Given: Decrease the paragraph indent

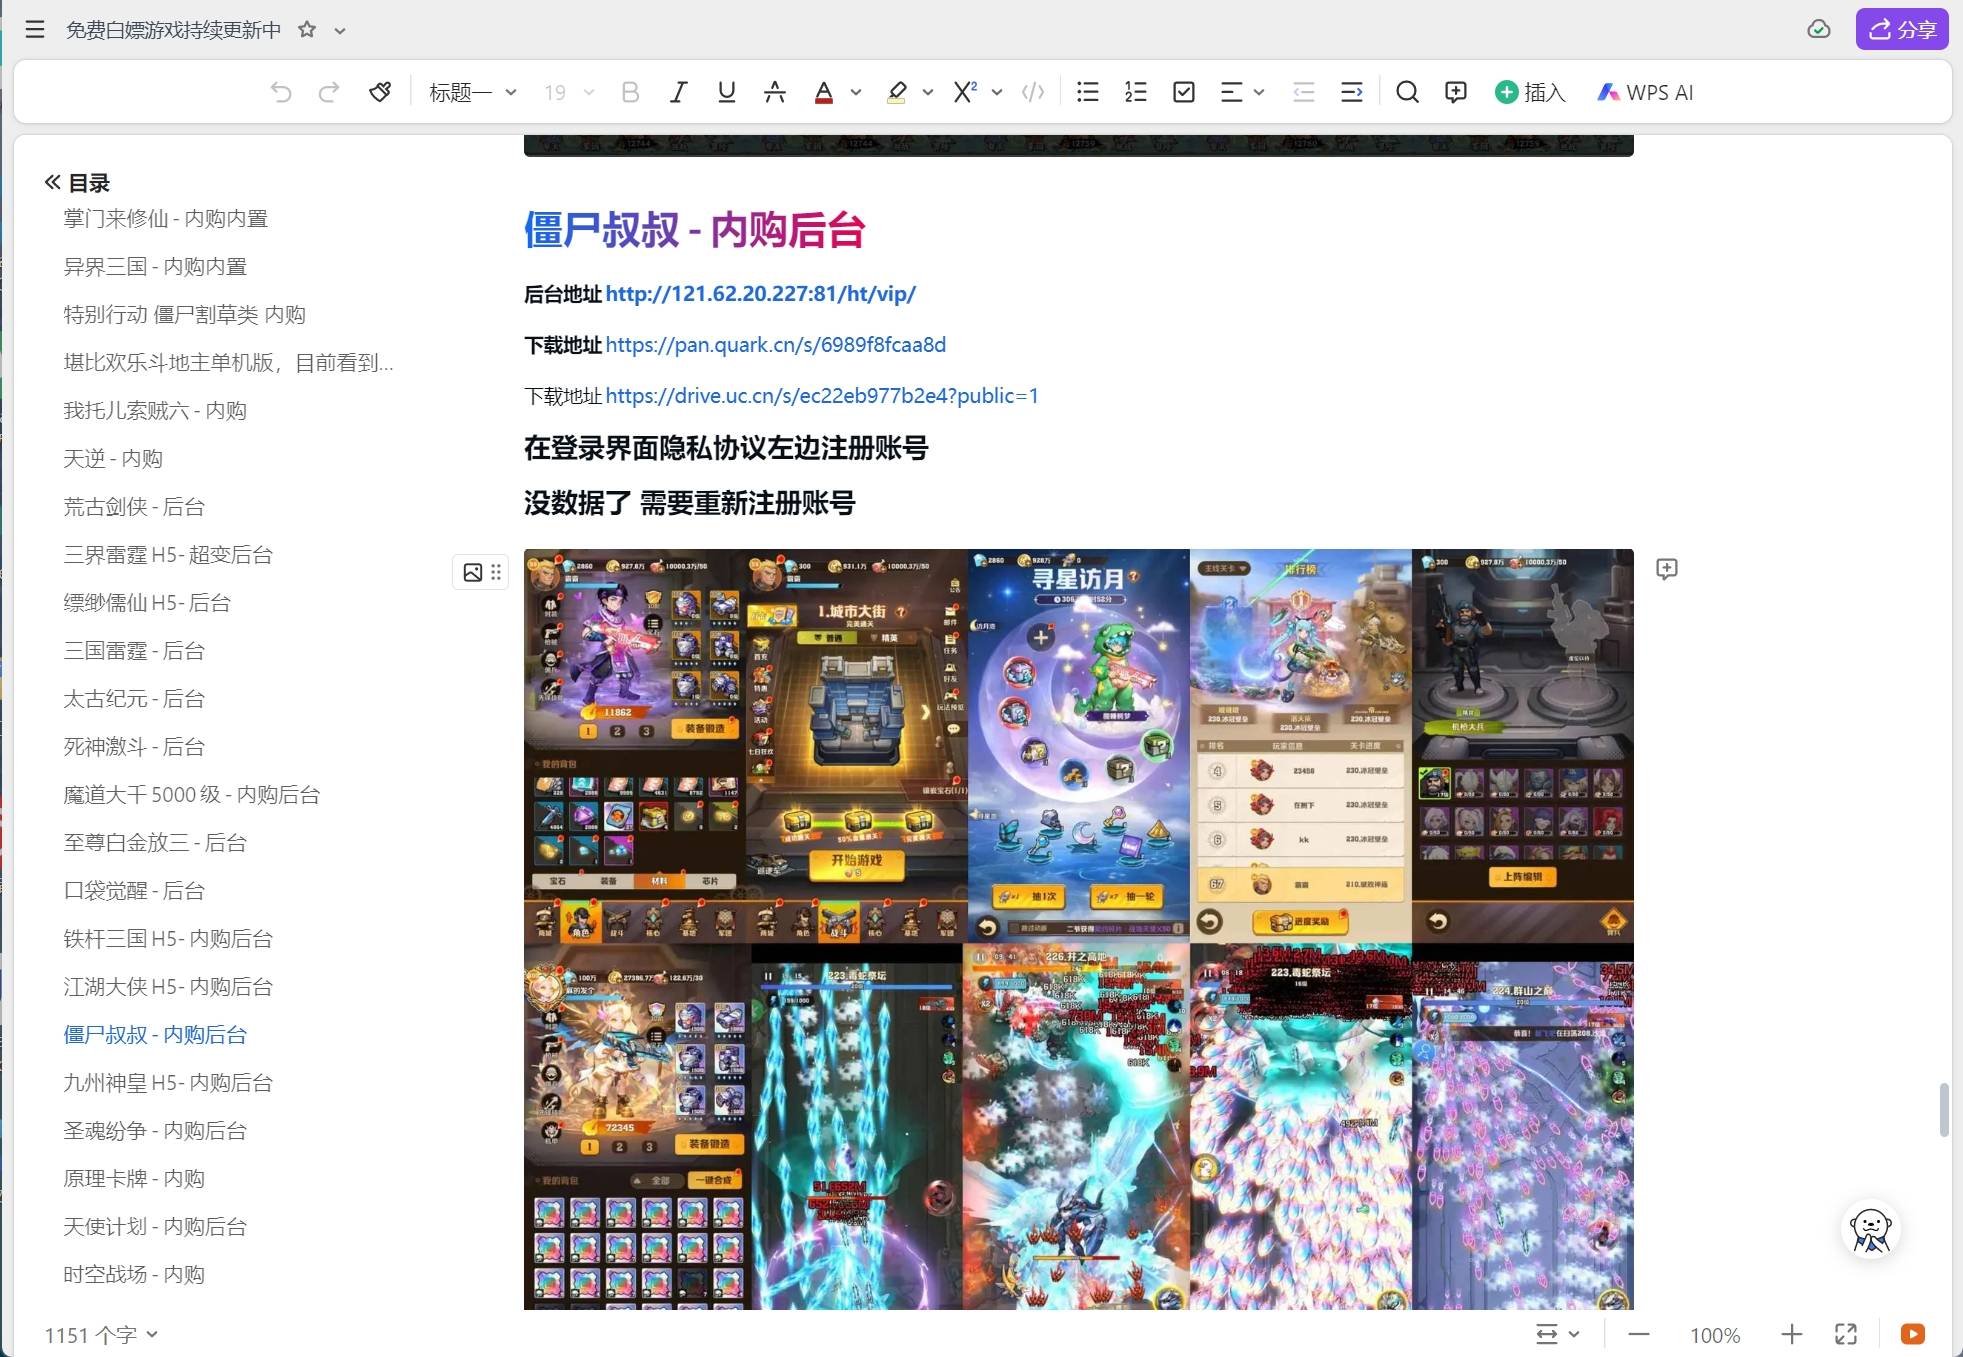Looking at the screenshot, I should click(1304, 92).
